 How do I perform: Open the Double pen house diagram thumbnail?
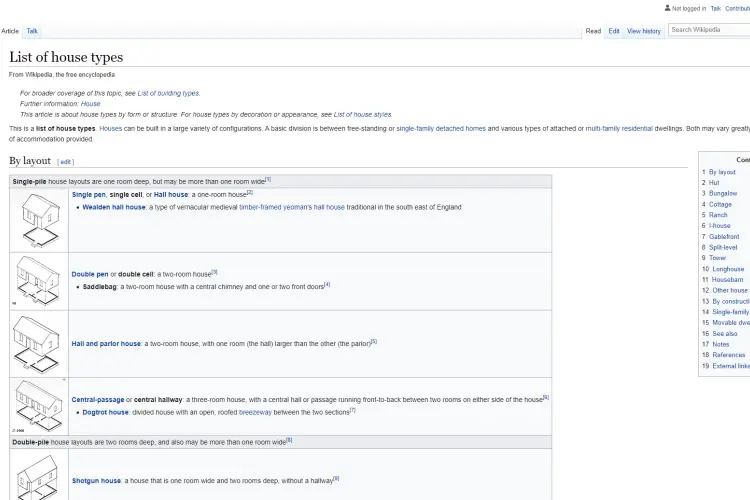pyautogui.click(x=37, y=281)
